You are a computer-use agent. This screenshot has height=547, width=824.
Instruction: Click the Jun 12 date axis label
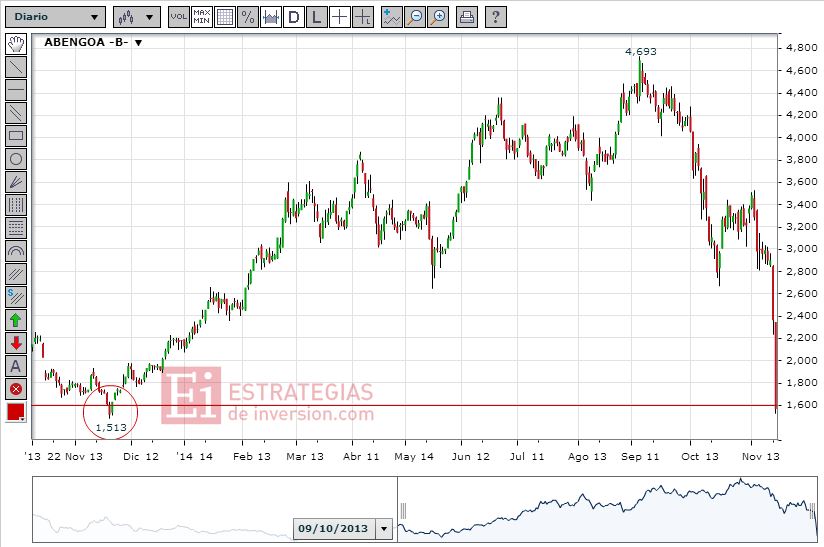click(470, 457)
